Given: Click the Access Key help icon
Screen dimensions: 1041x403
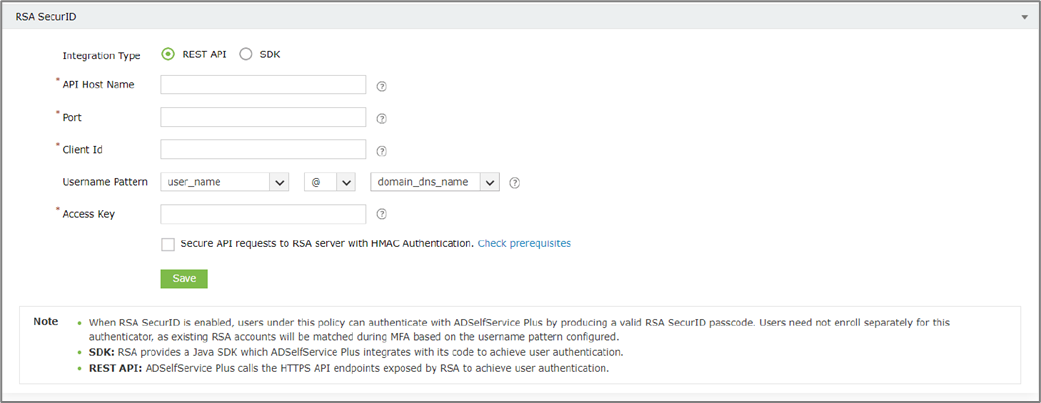Looking at the screenshot, I should click(x=382, y=214).
